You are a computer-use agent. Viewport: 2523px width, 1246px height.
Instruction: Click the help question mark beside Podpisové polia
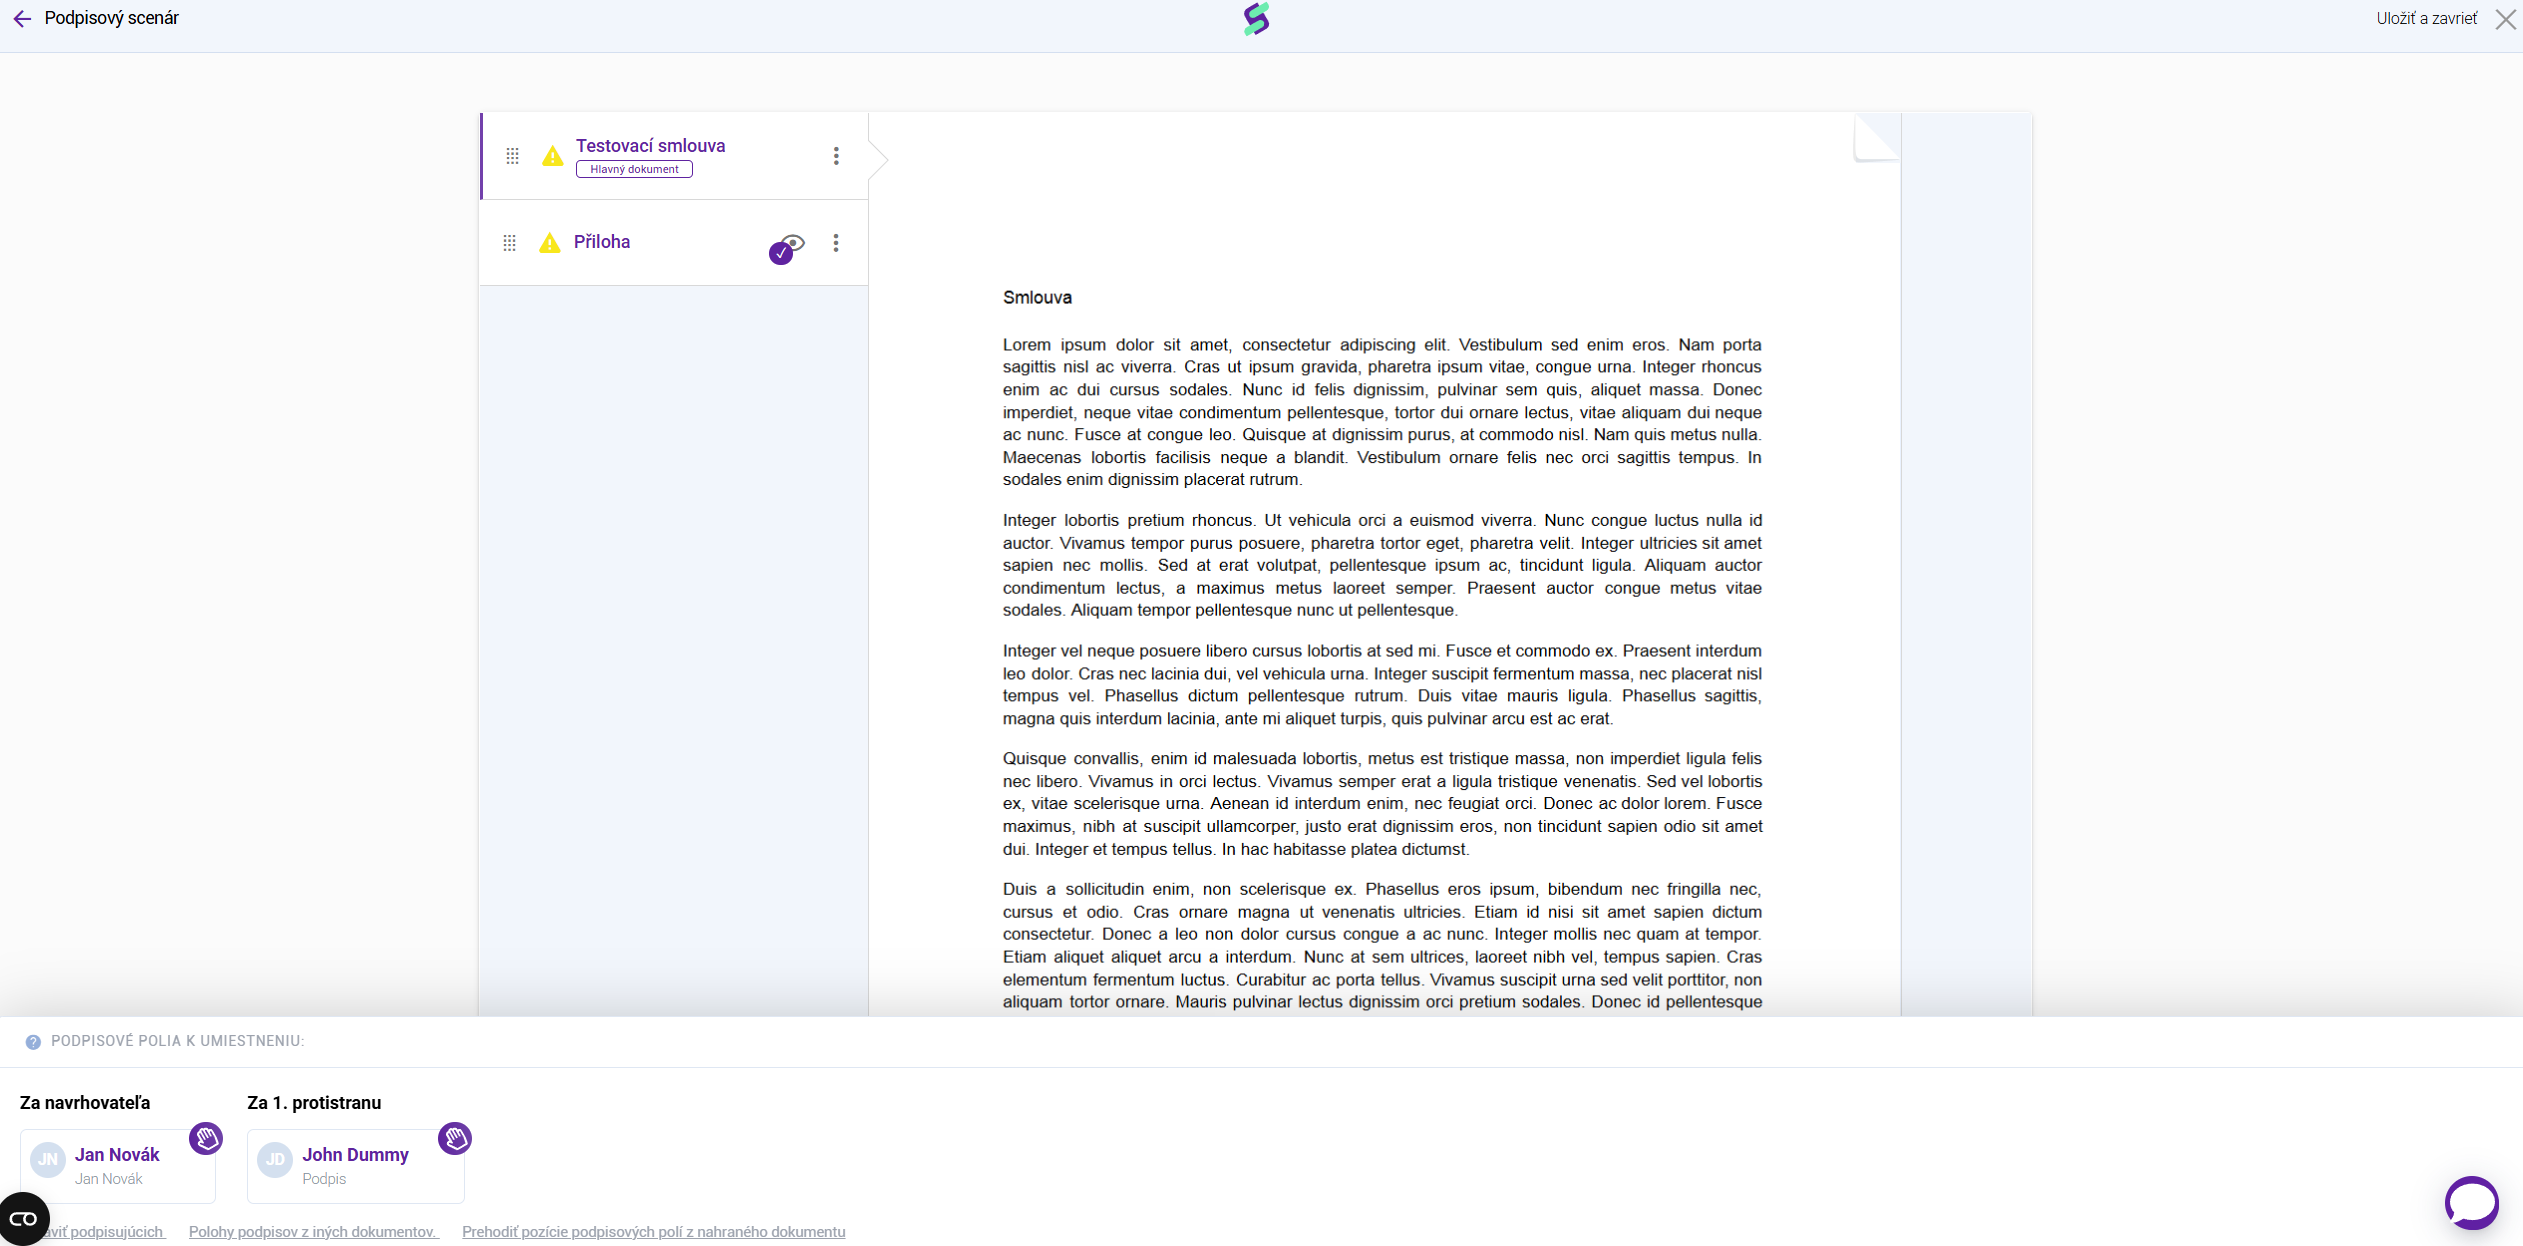(33, 1042)
